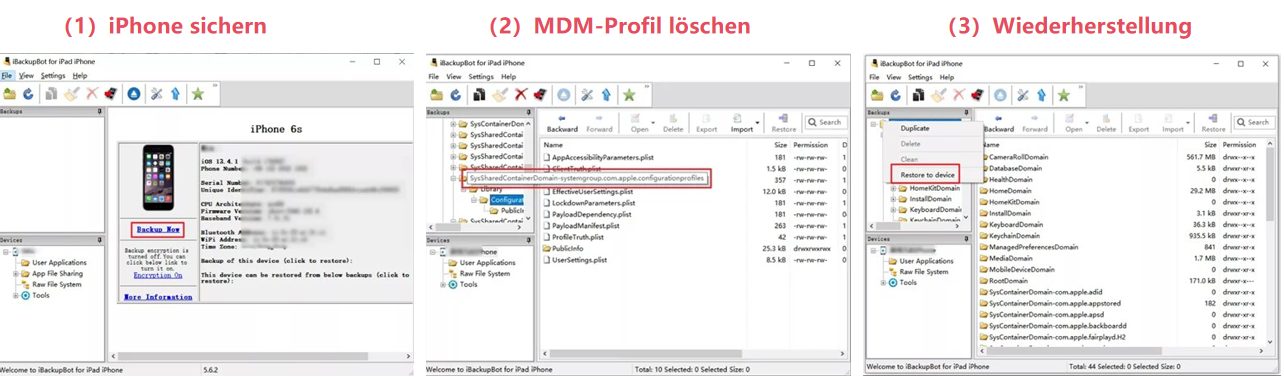Click Delete toolbar button in MDM-Profil löschen window
The height and width of the screenshot is (377, 1284).
pos(673,123)
